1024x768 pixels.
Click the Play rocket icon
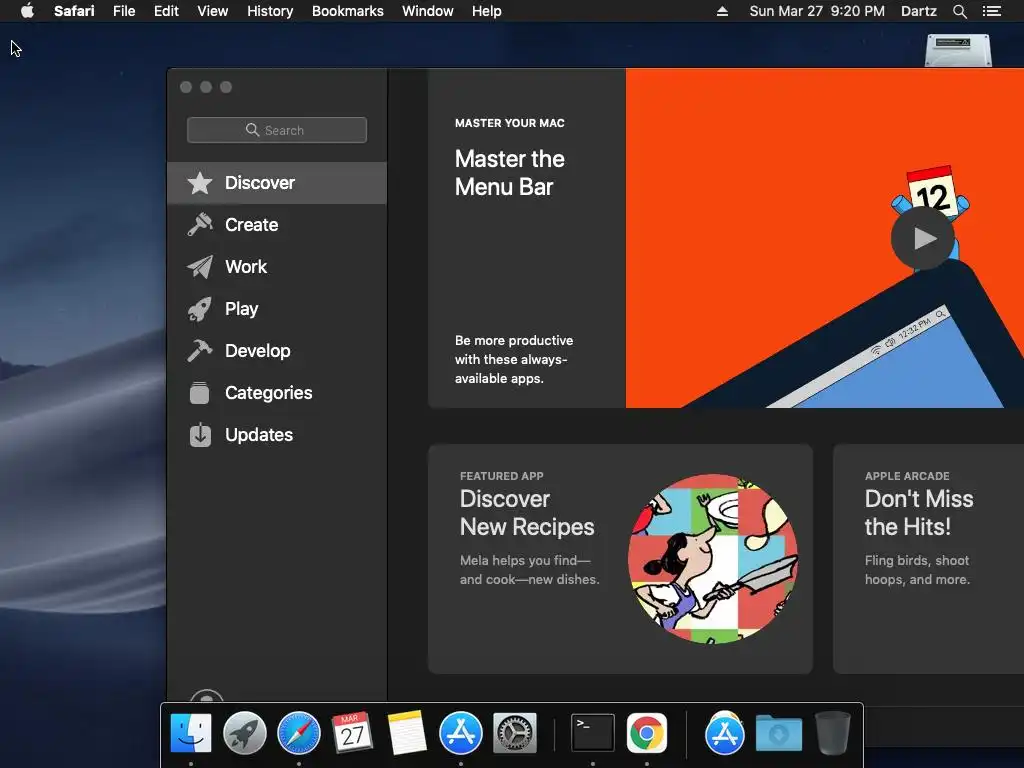199,309
